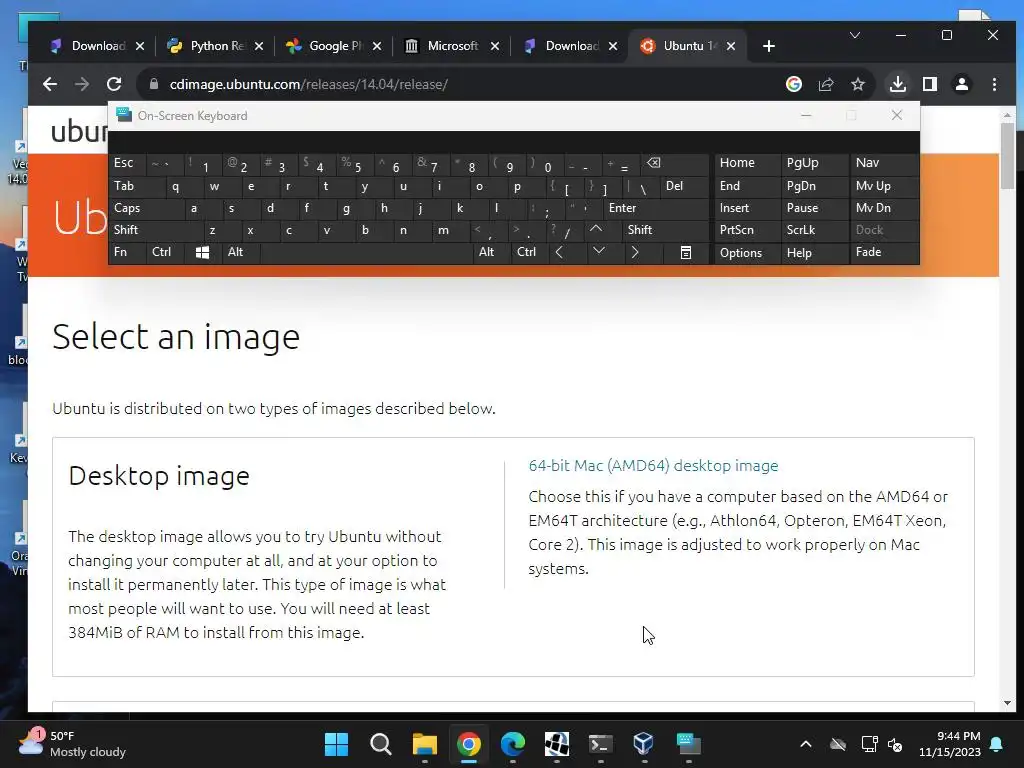Viewport: 1024px width, 768px height.
Task: Switch to the Google Ph tab
Action: coord(333,46)
